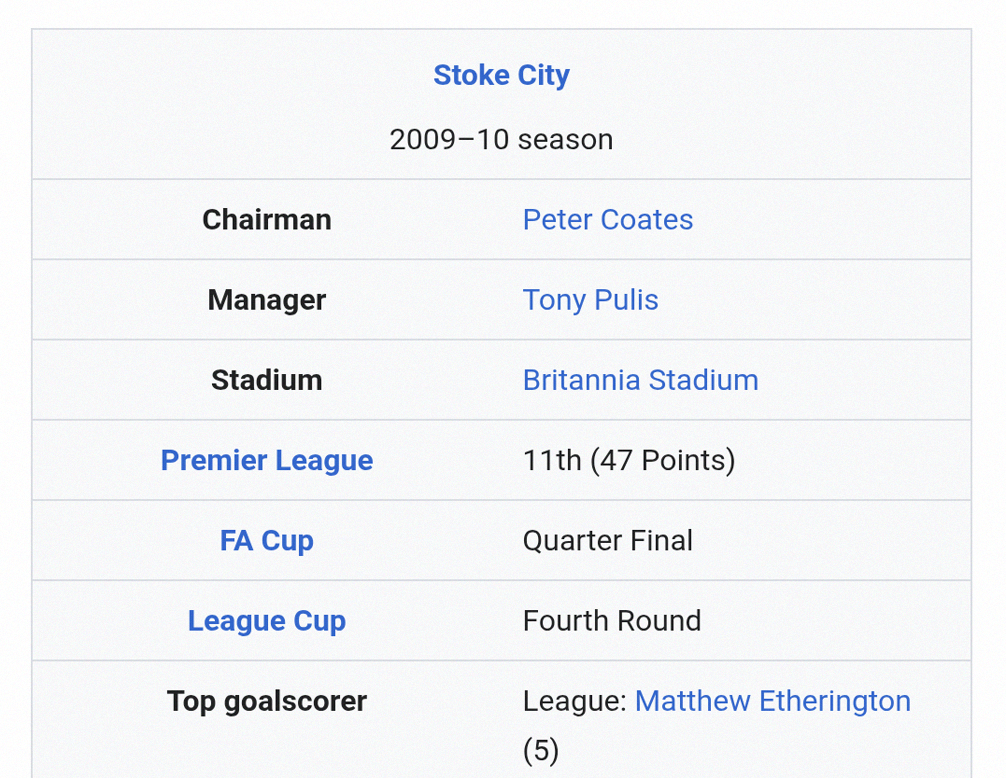Click the '(47 Points)' text
Screen dimensions: 1006x778
coord(662,460)
